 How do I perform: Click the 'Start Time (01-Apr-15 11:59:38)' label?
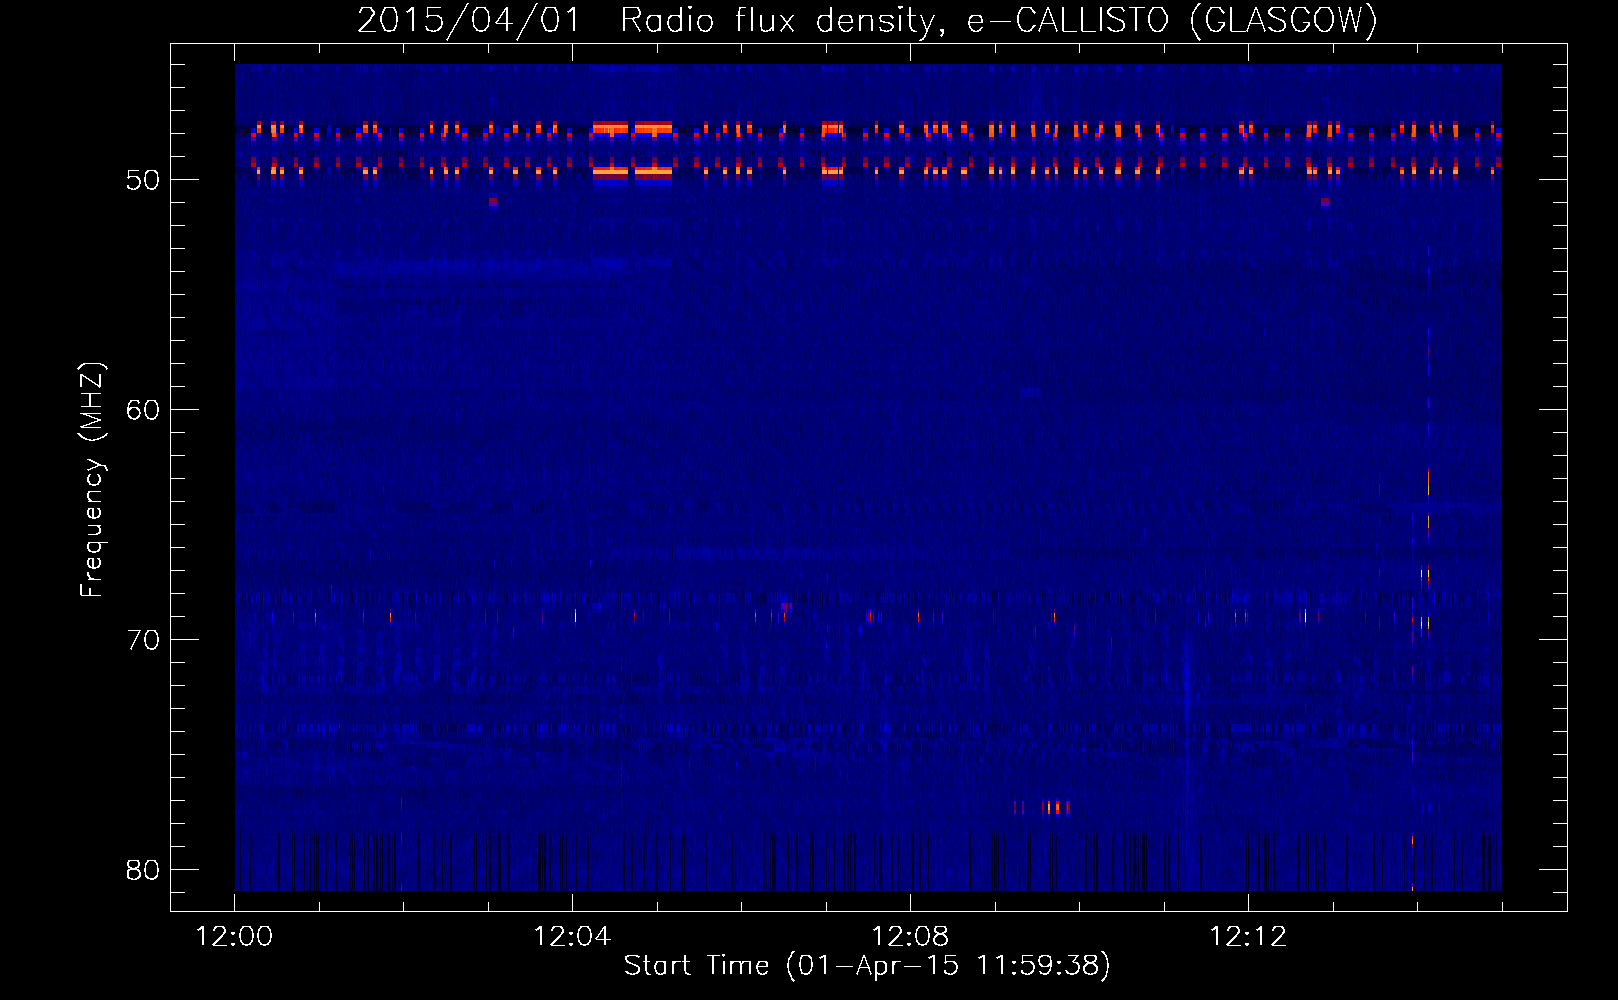pos(867,966)
